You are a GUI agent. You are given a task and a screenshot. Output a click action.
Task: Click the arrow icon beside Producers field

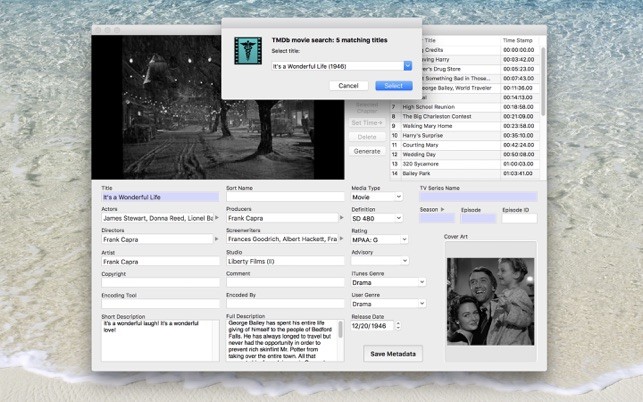[x=341, y=217]
